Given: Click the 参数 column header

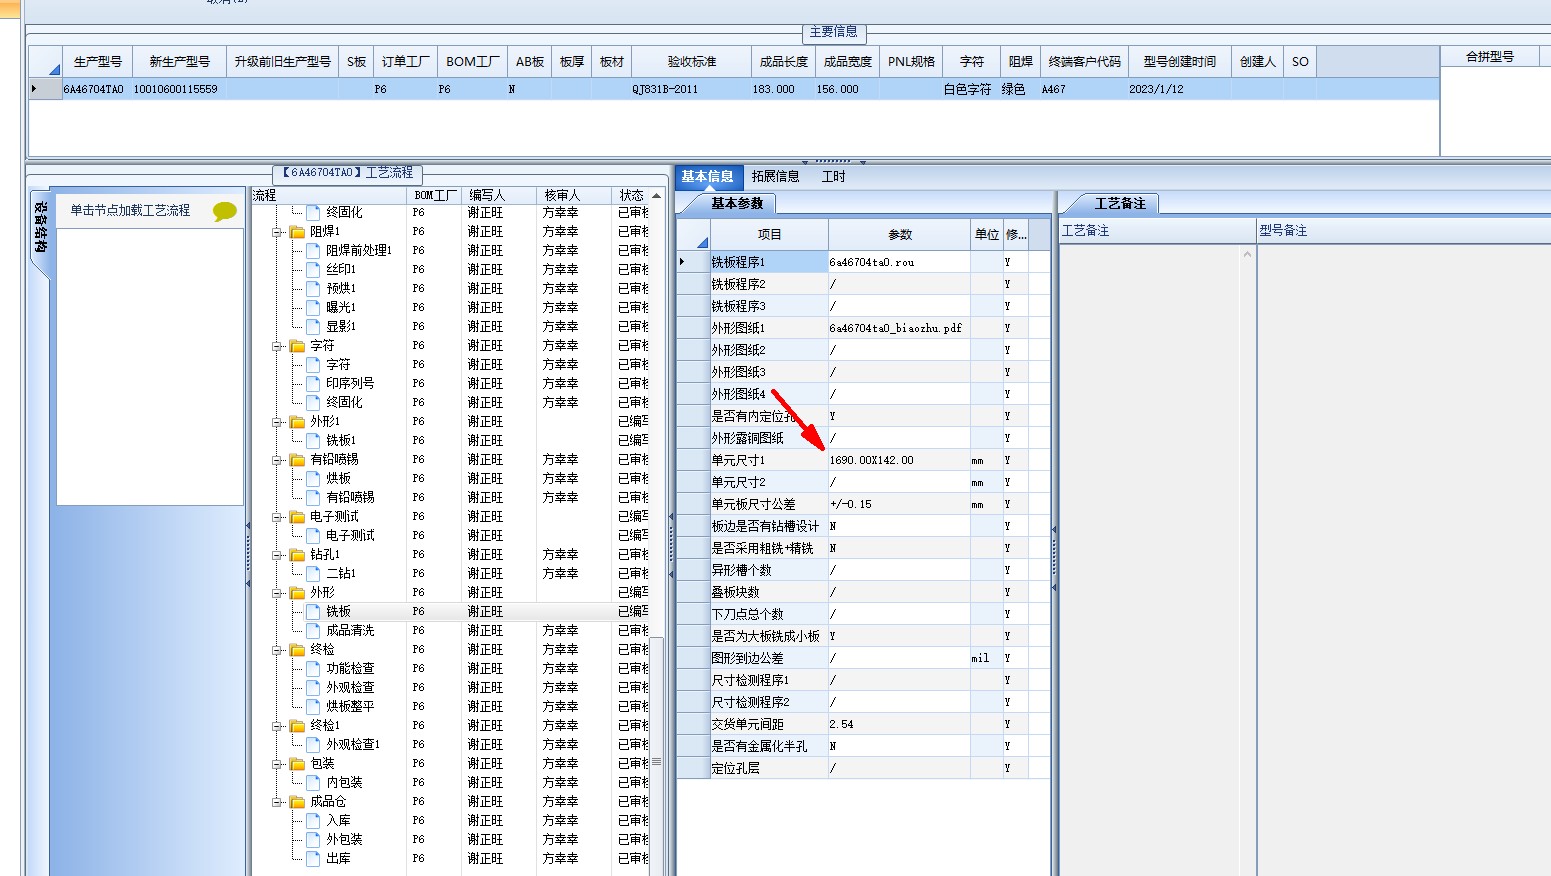Looking at the screenshot, I should tap(900, 235).
